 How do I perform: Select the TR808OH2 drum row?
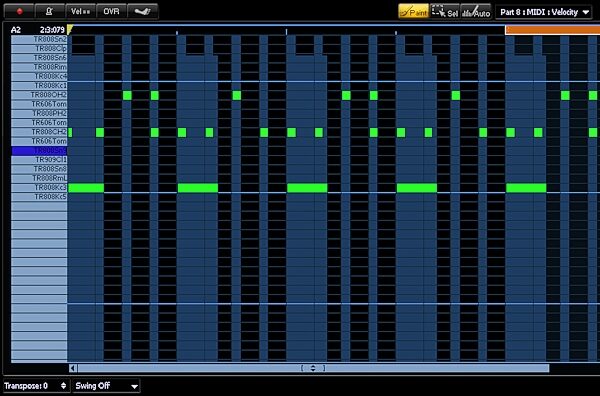39,95
